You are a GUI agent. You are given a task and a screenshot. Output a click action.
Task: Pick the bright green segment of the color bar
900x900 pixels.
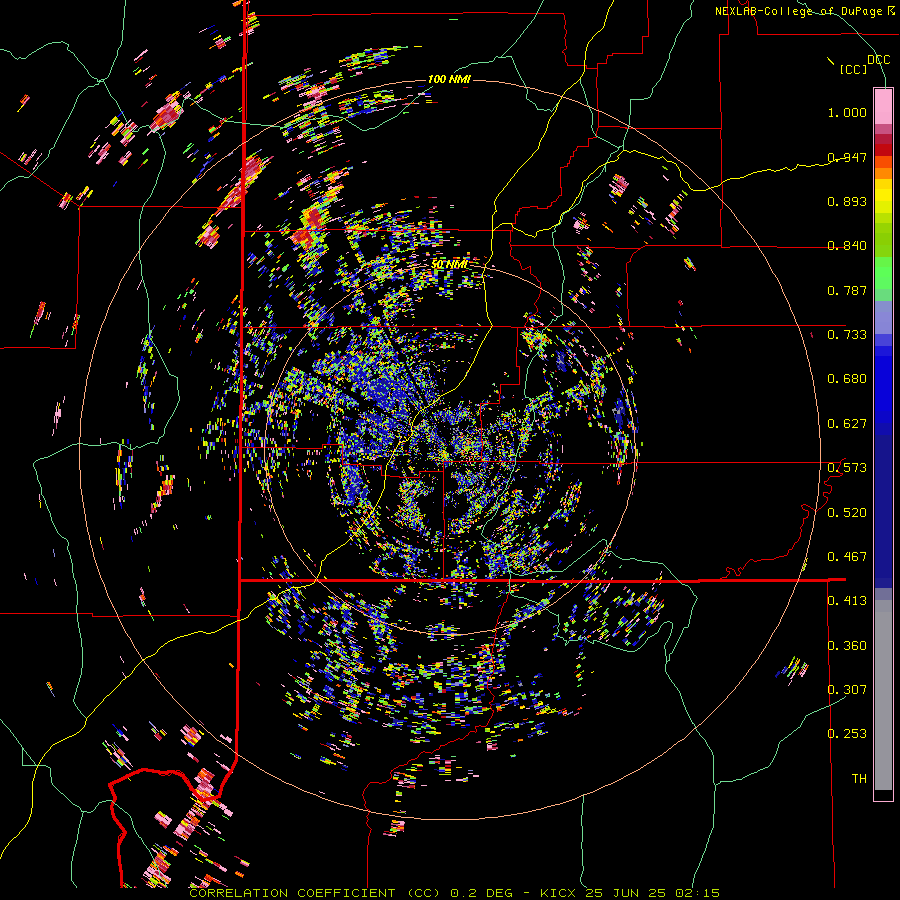tap(883, 273)
